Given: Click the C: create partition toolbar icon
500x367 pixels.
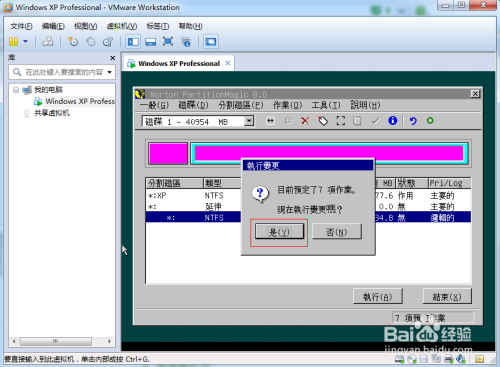Looking at the screenshot, I should click(288, 121).
